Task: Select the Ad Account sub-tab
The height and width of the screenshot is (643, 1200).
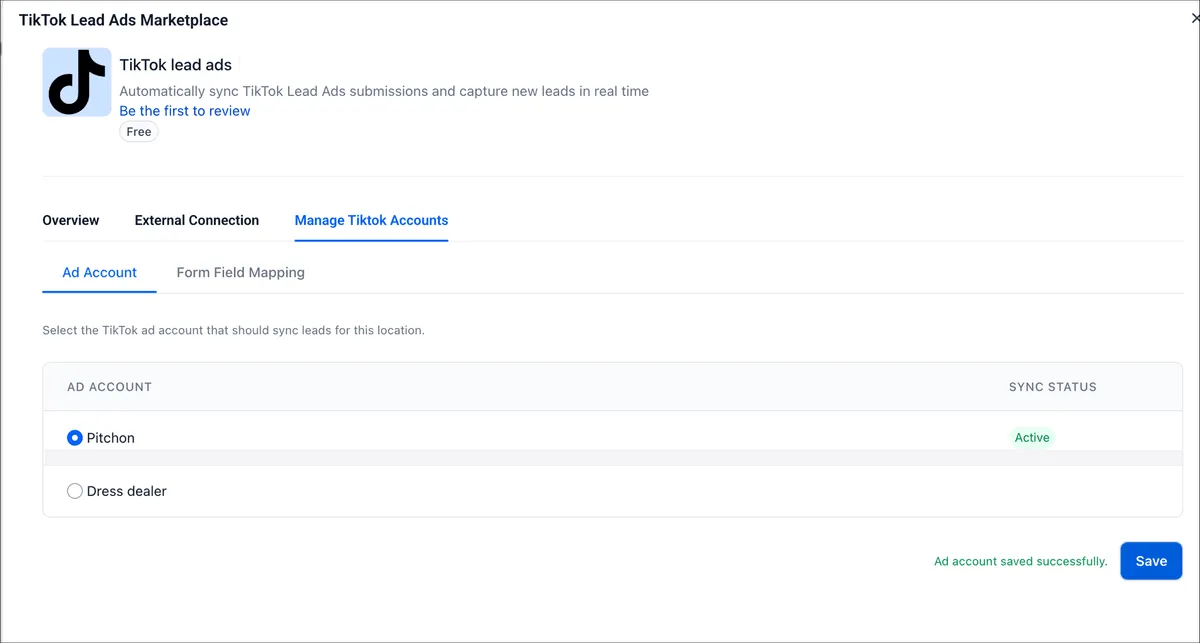Action: click(100, 272)
